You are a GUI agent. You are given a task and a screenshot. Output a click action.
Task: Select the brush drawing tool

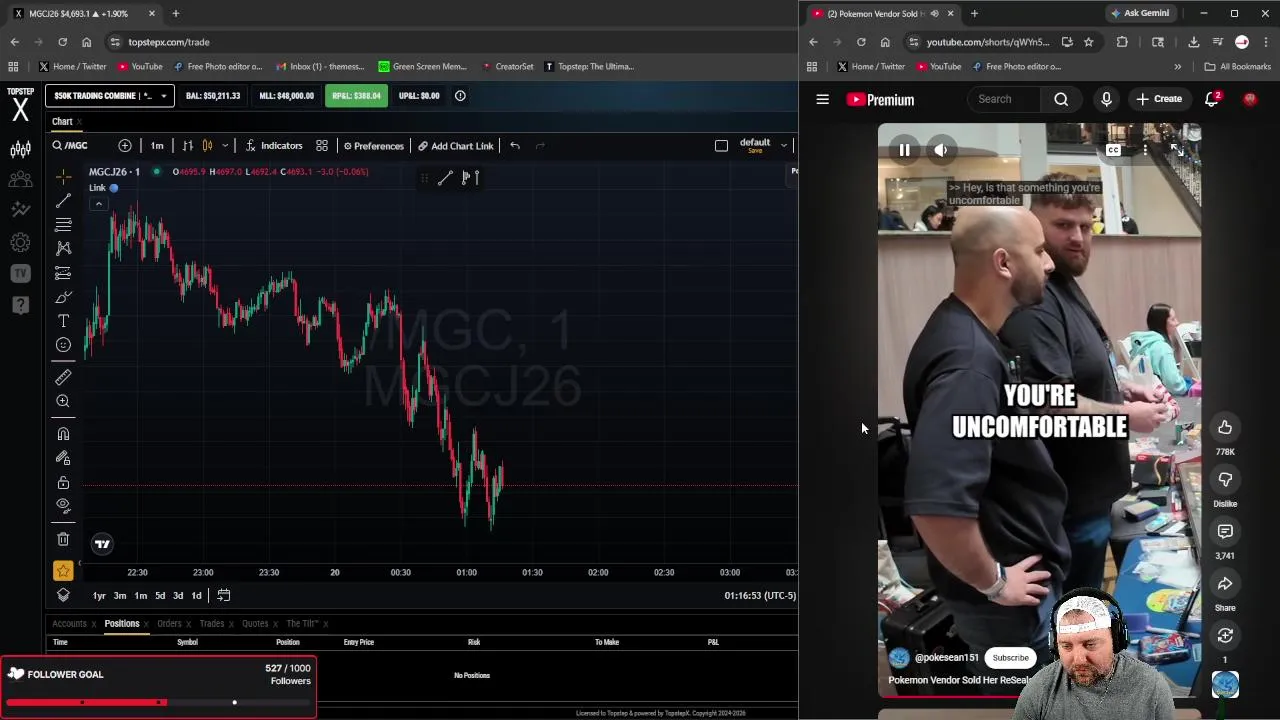coord(63,297)
